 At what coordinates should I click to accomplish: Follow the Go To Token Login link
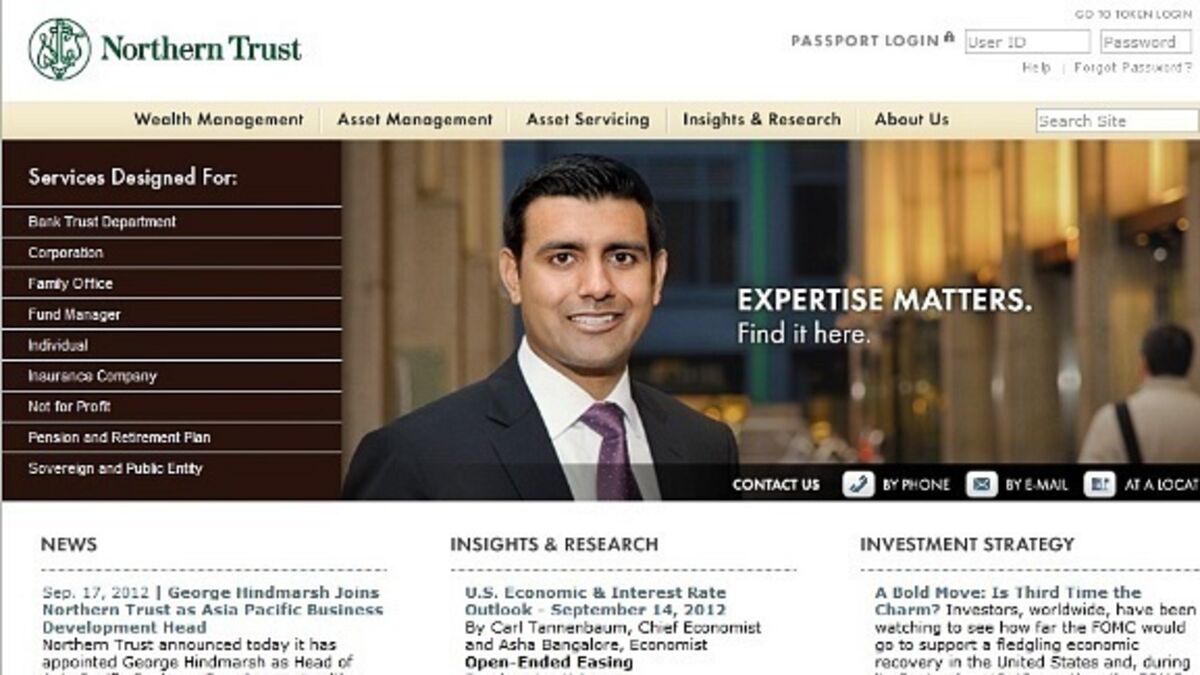click(1133, 14)
